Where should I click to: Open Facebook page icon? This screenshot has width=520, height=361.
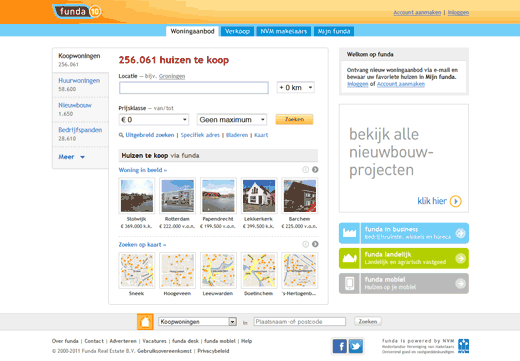coord(339,346)
